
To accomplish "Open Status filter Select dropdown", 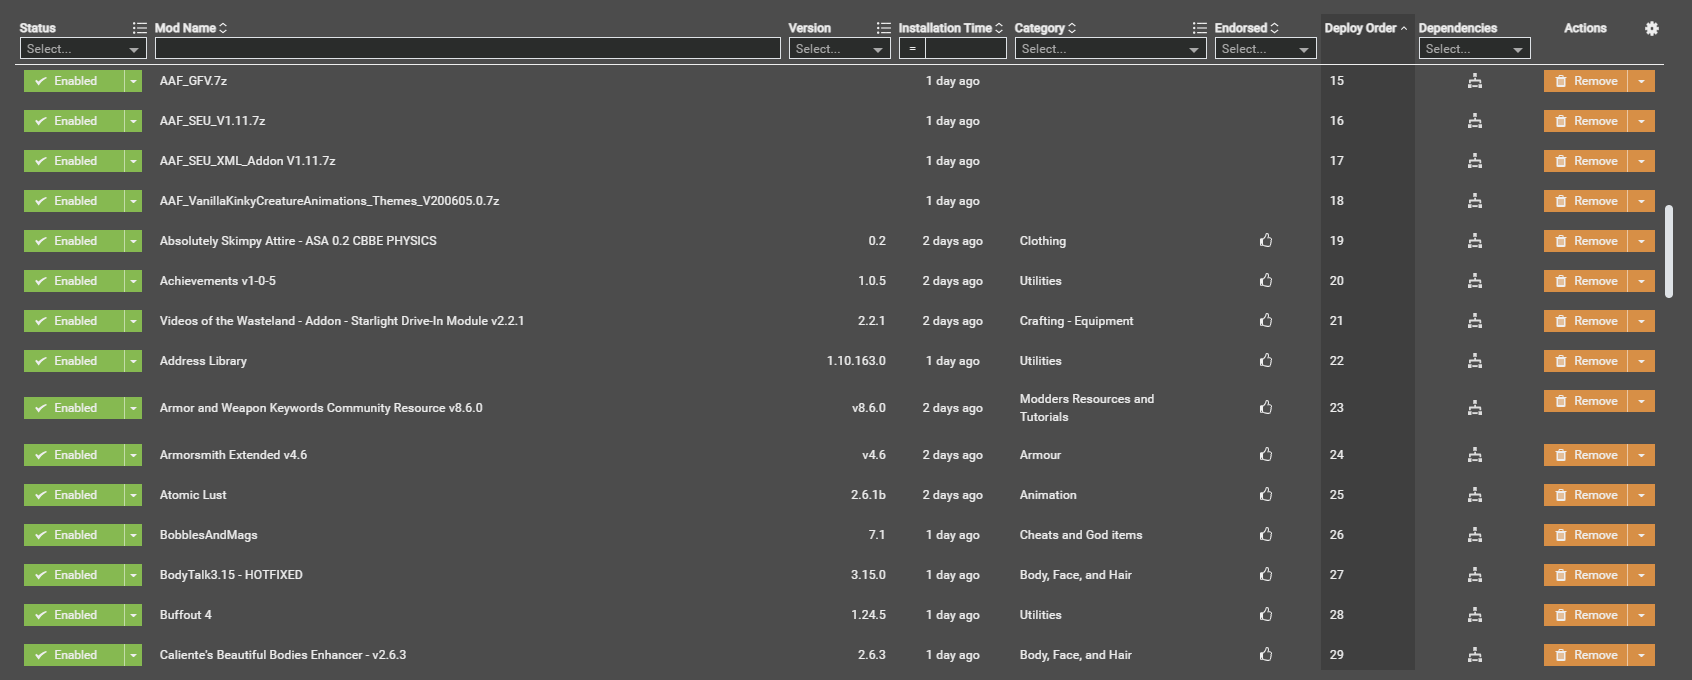I will tap(83, 48).
